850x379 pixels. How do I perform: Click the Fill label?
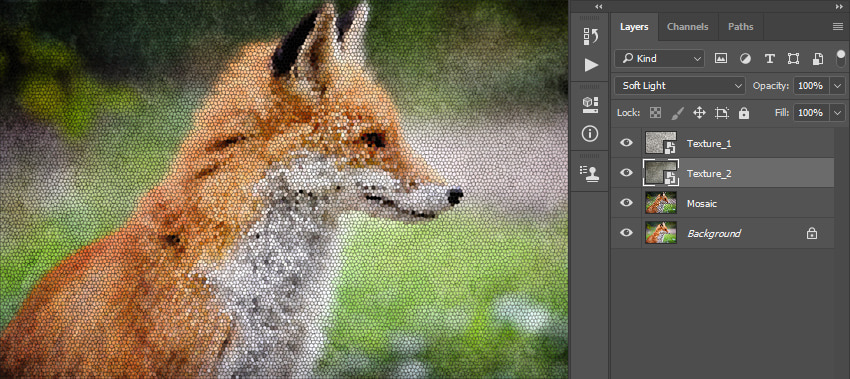point(783,113)
